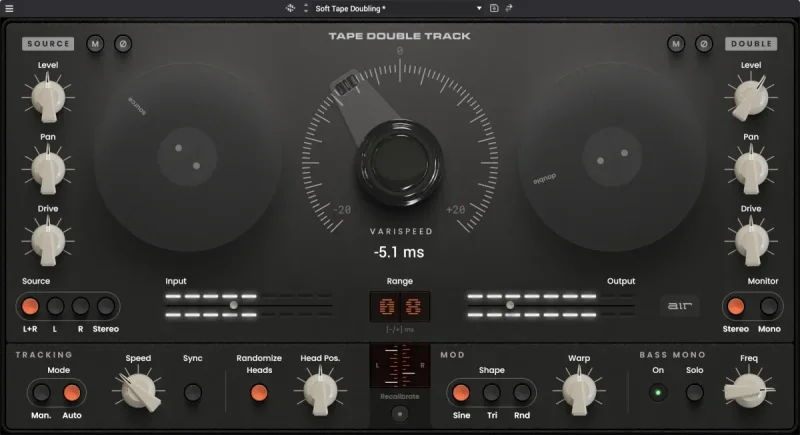Click the preset dropdown arrow
Image resolution: width=800 pixels, height=435 pixels.
[x=479, y=8]
